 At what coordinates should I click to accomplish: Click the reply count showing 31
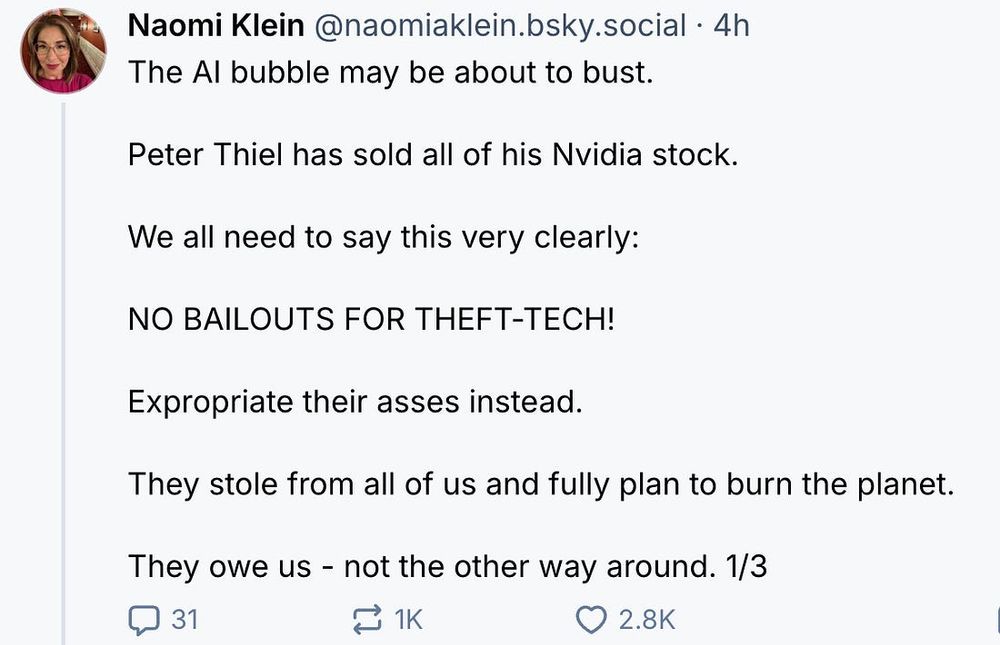tap(185, 620)
